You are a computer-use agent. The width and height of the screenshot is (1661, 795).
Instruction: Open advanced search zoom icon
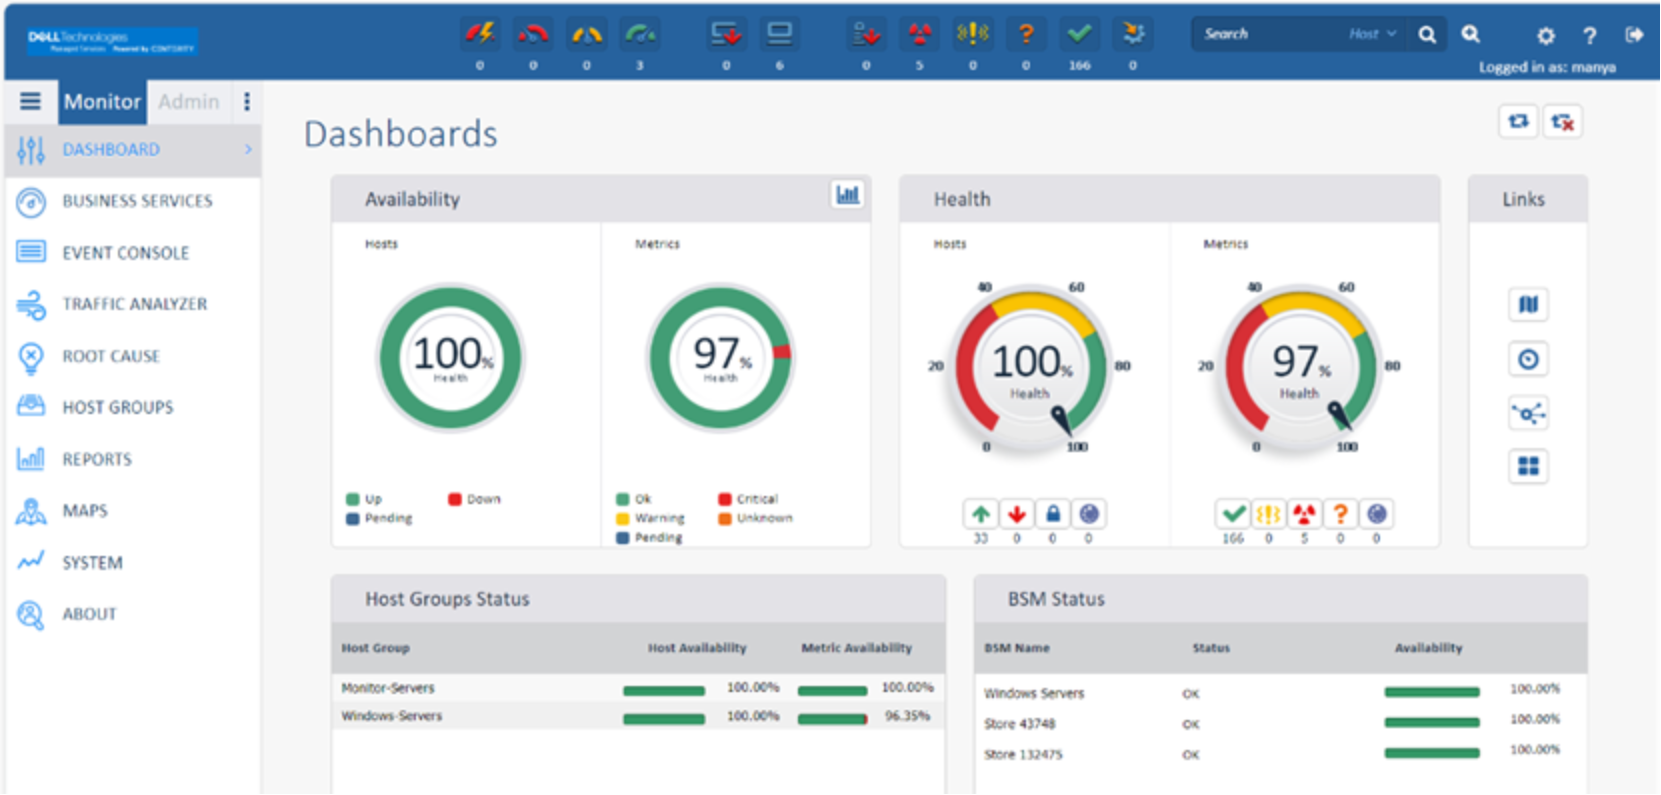[x=1470, y=34]
